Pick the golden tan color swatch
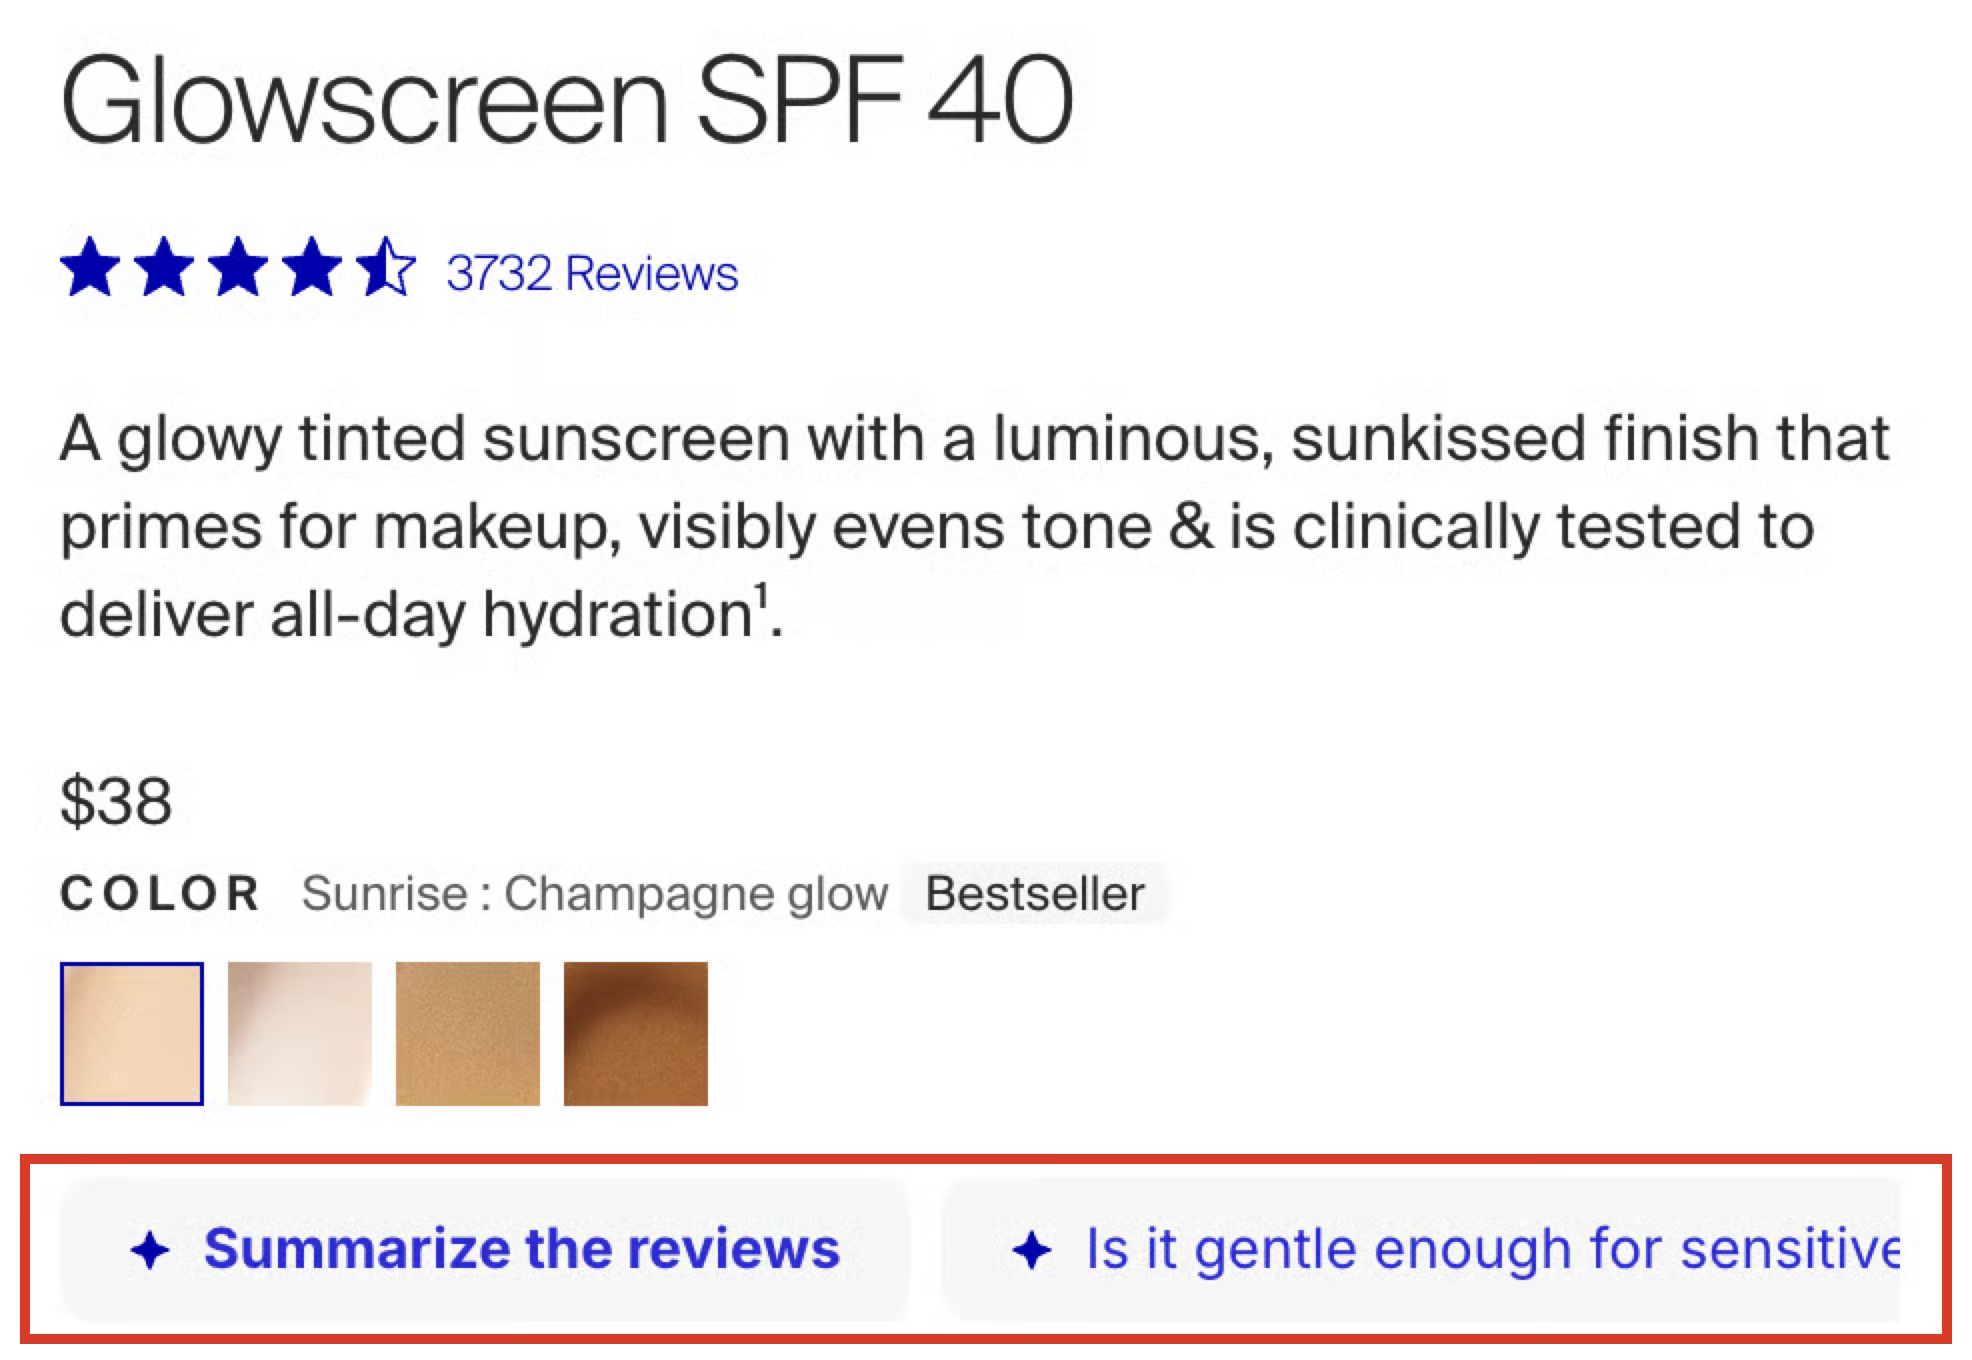The width and height of the screenshot is (1972, 1360). click(x=468, y=1033)
